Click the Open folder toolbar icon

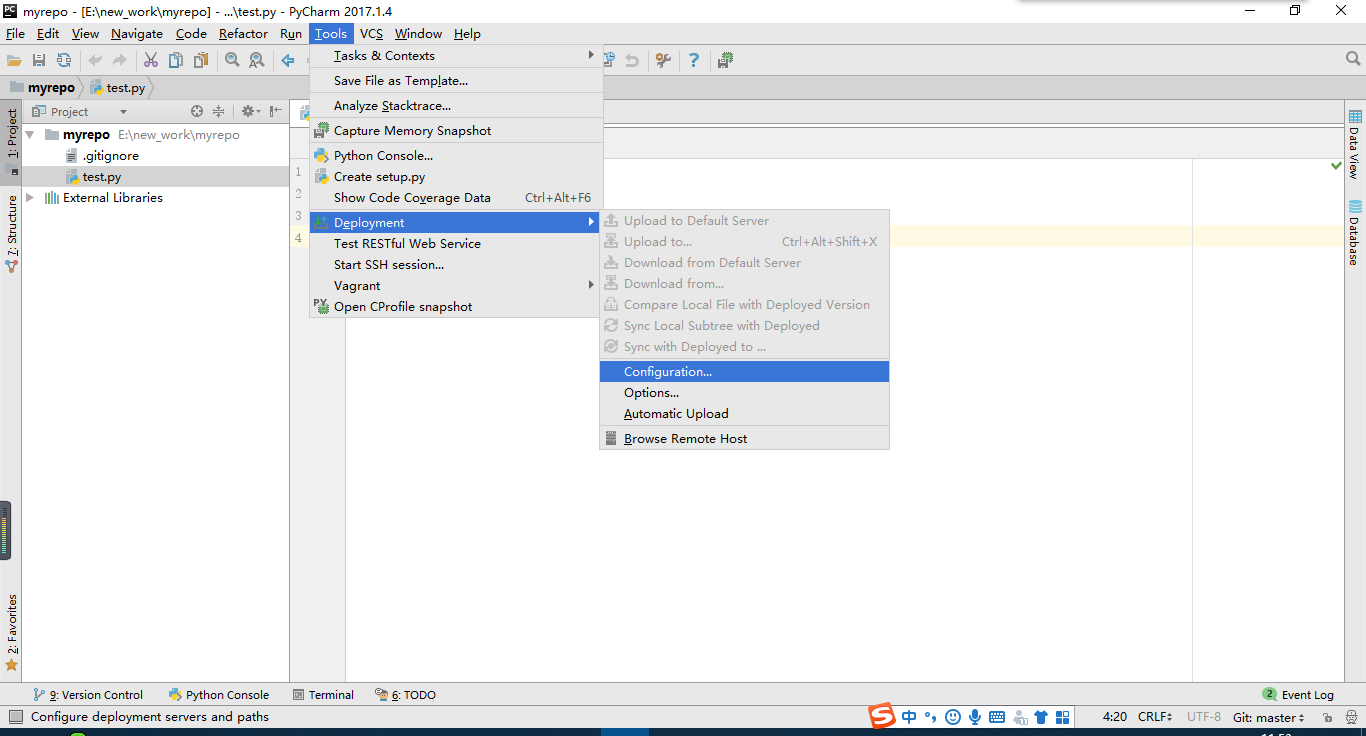[x=14, y=61]
